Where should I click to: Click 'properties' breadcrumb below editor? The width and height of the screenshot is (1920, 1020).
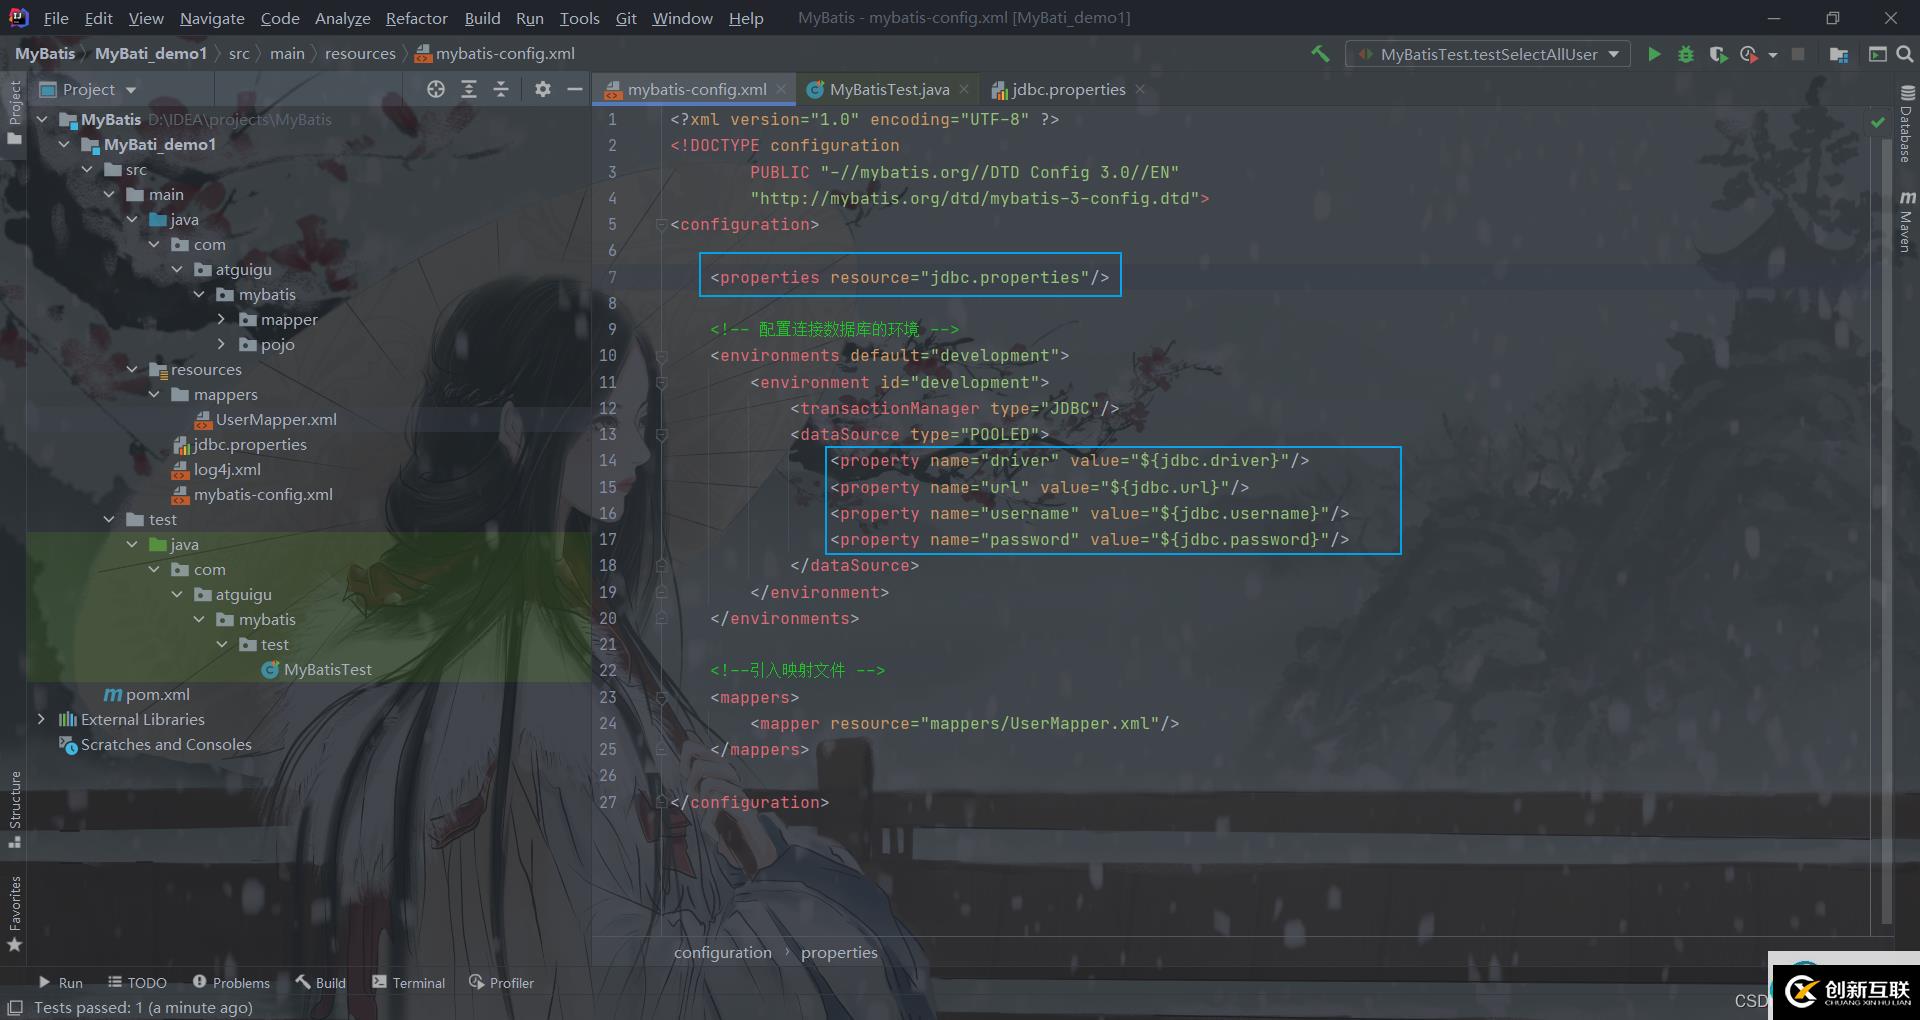839,952
